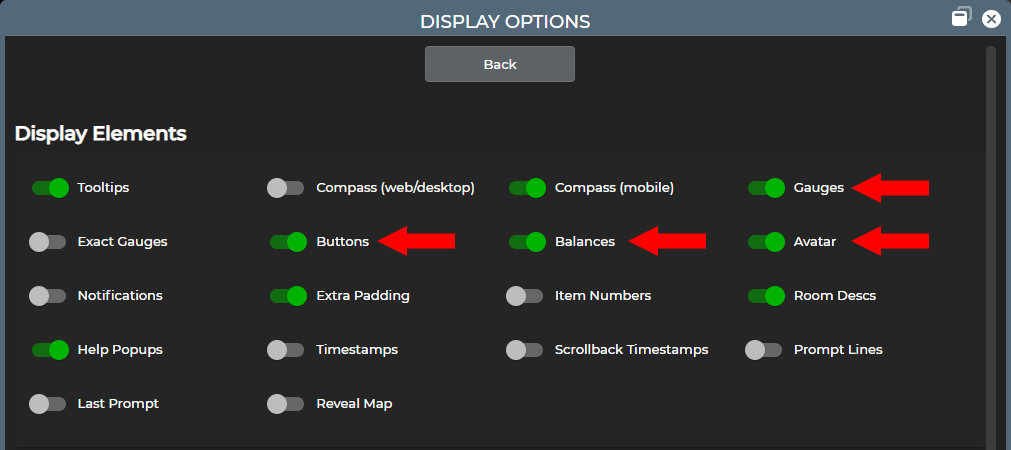
Task: Enable Compass (web/desktop) toggle
Action: pos(286,187)
